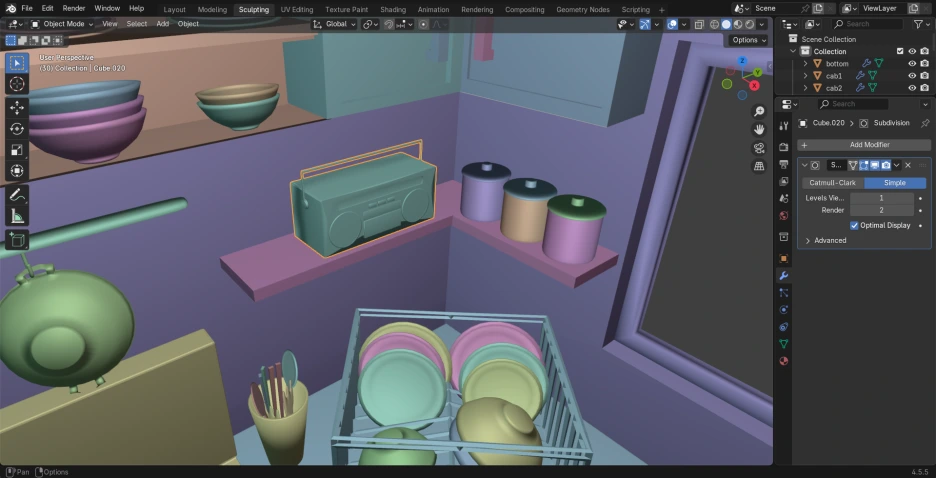Hide the cab1 object in viewport
The image size is (936, 478).
point(912,76)
